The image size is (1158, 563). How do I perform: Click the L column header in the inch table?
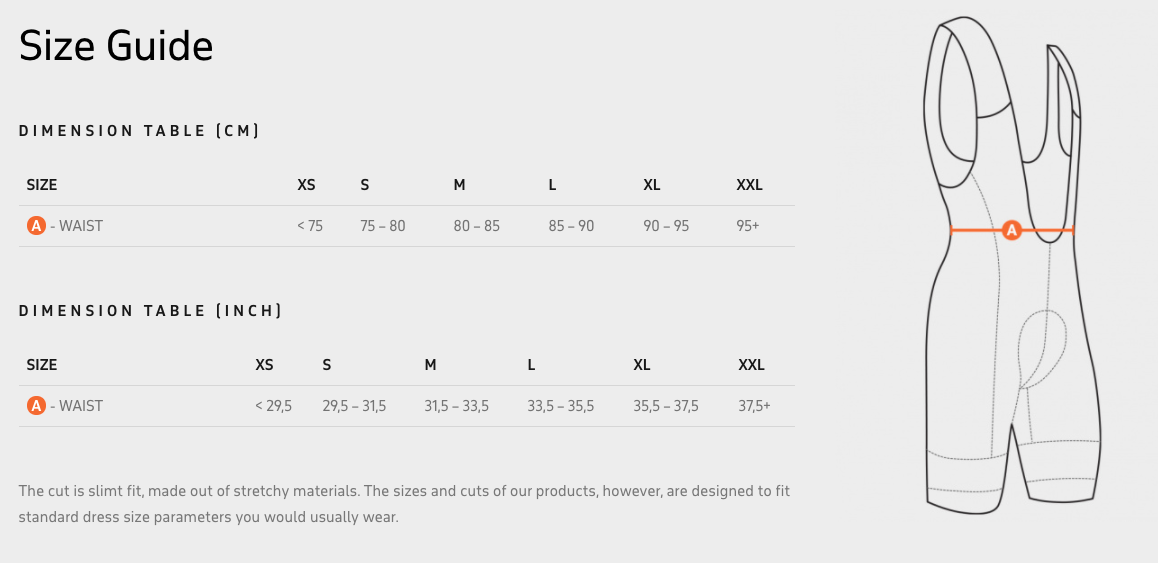pos(532,365)
